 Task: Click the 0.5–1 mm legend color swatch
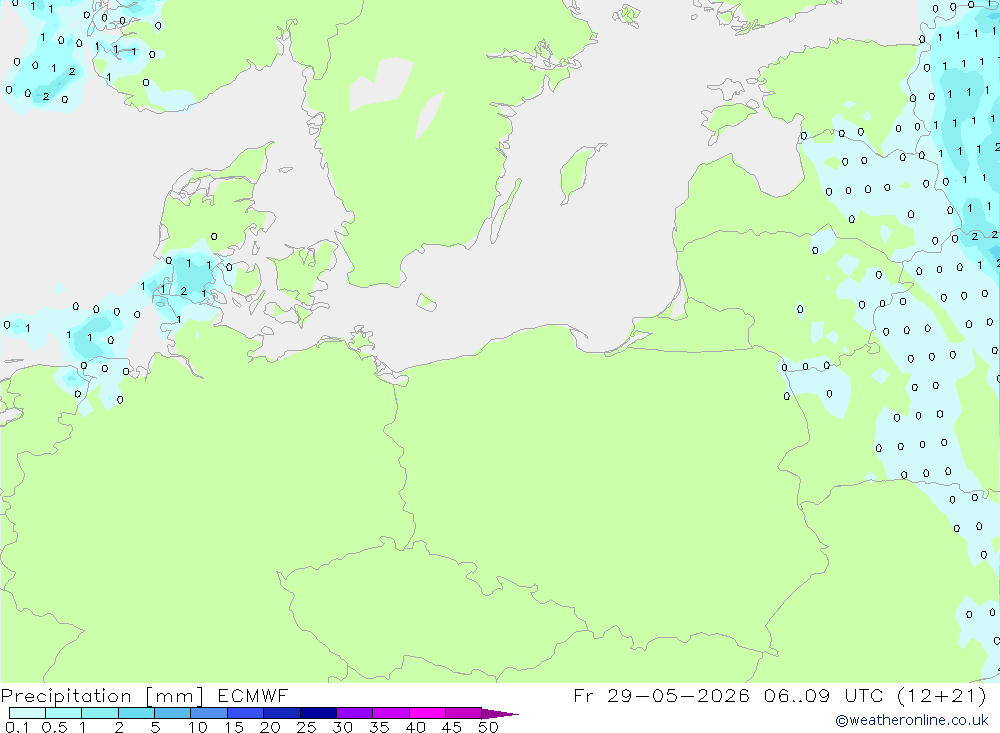pos(64,713)
